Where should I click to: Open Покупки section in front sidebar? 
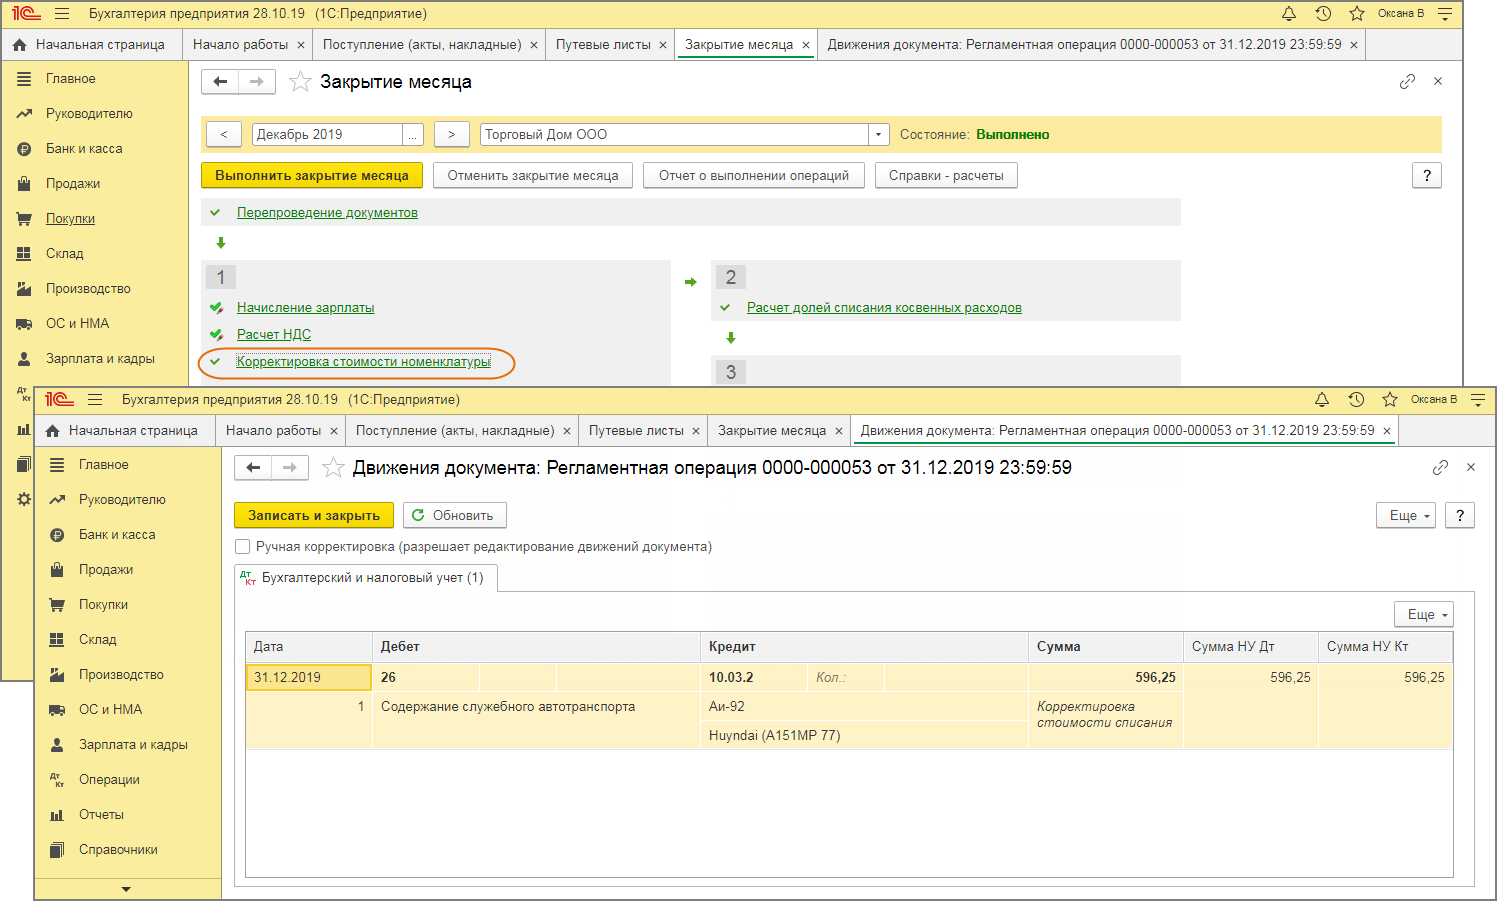pos(103,605)
